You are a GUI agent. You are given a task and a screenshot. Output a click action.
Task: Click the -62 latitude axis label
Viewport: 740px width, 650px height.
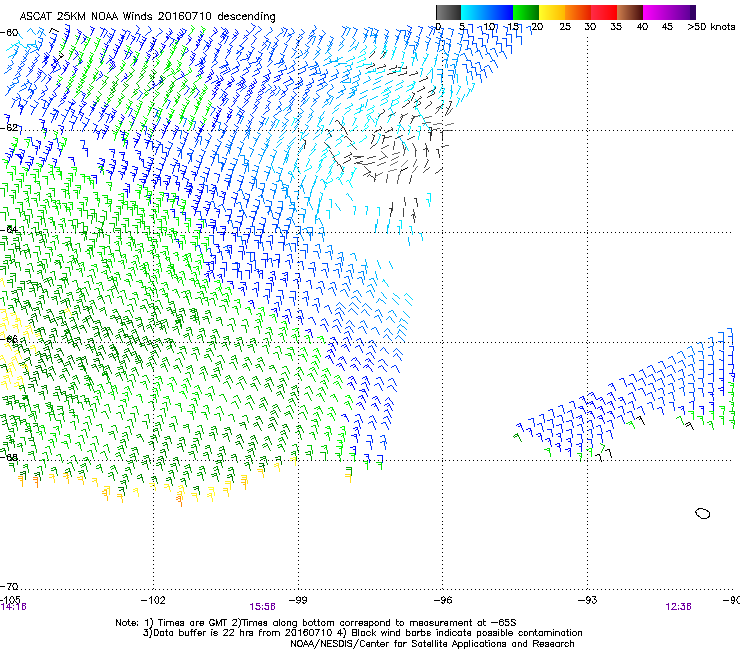[9, 127]
